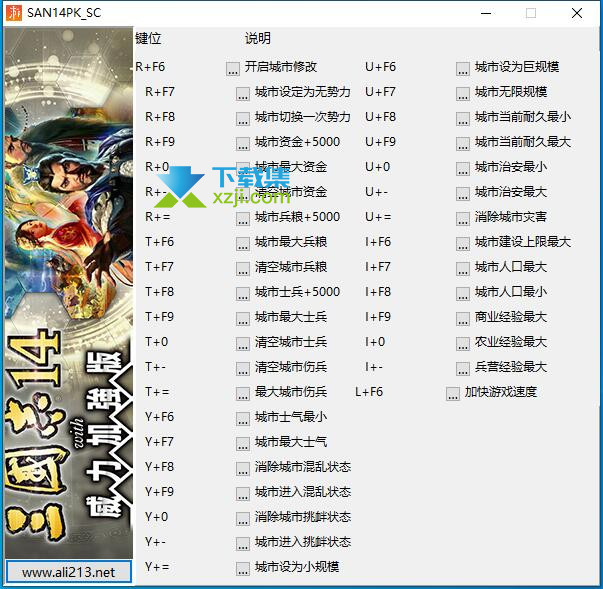Click the box for 城市最大士气
603x589 pixels.
[243, 443]
